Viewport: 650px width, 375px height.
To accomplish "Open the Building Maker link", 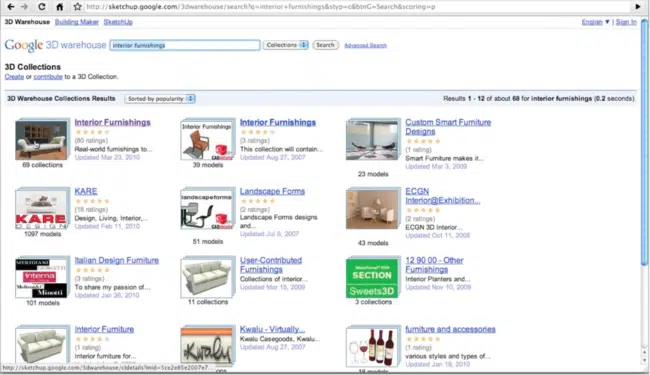I will tap(77, 22).
